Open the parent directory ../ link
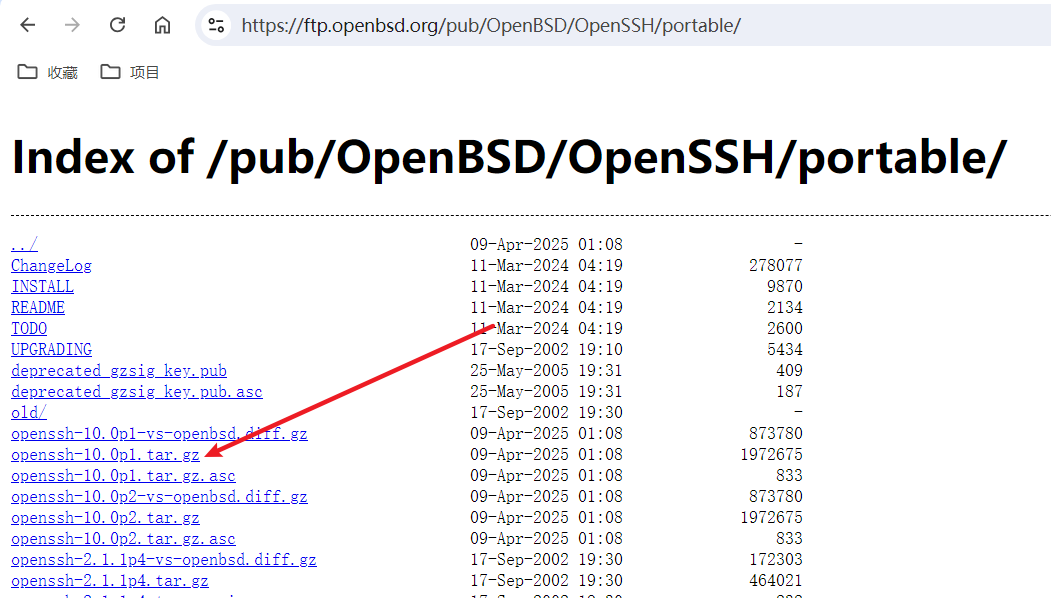 pos(24,245)
